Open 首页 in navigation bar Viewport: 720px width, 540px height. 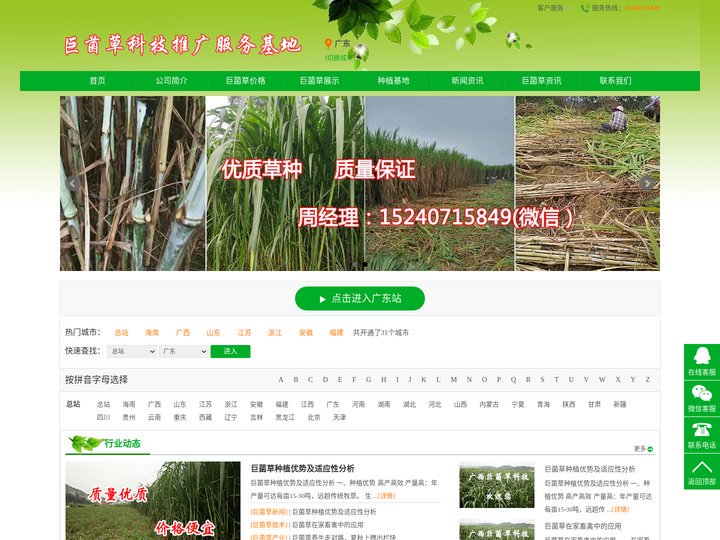pyautogui.click(x=97, y=81)
